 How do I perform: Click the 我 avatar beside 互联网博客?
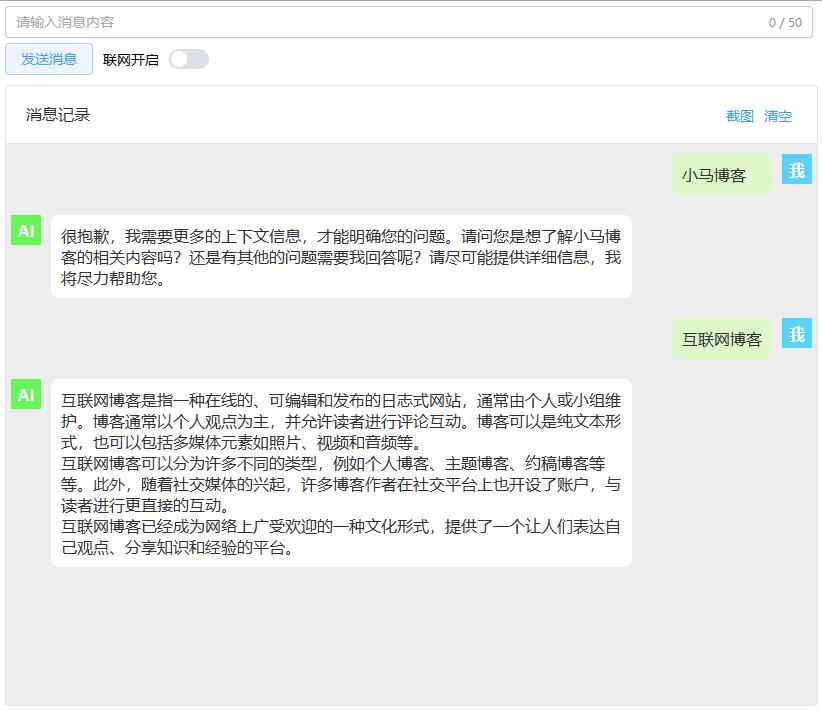[796, 334]
